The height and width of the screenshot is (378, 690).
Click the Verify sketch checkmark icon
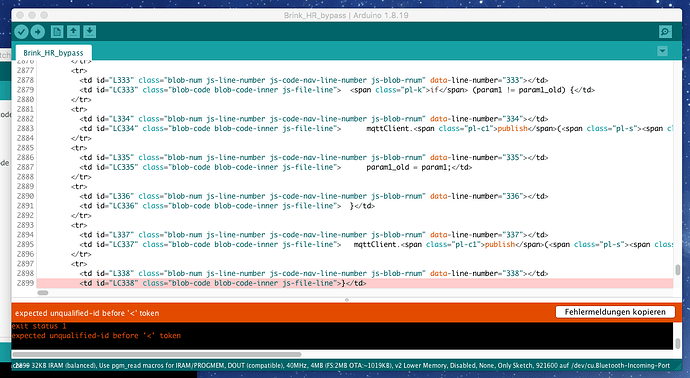[21, 32]
